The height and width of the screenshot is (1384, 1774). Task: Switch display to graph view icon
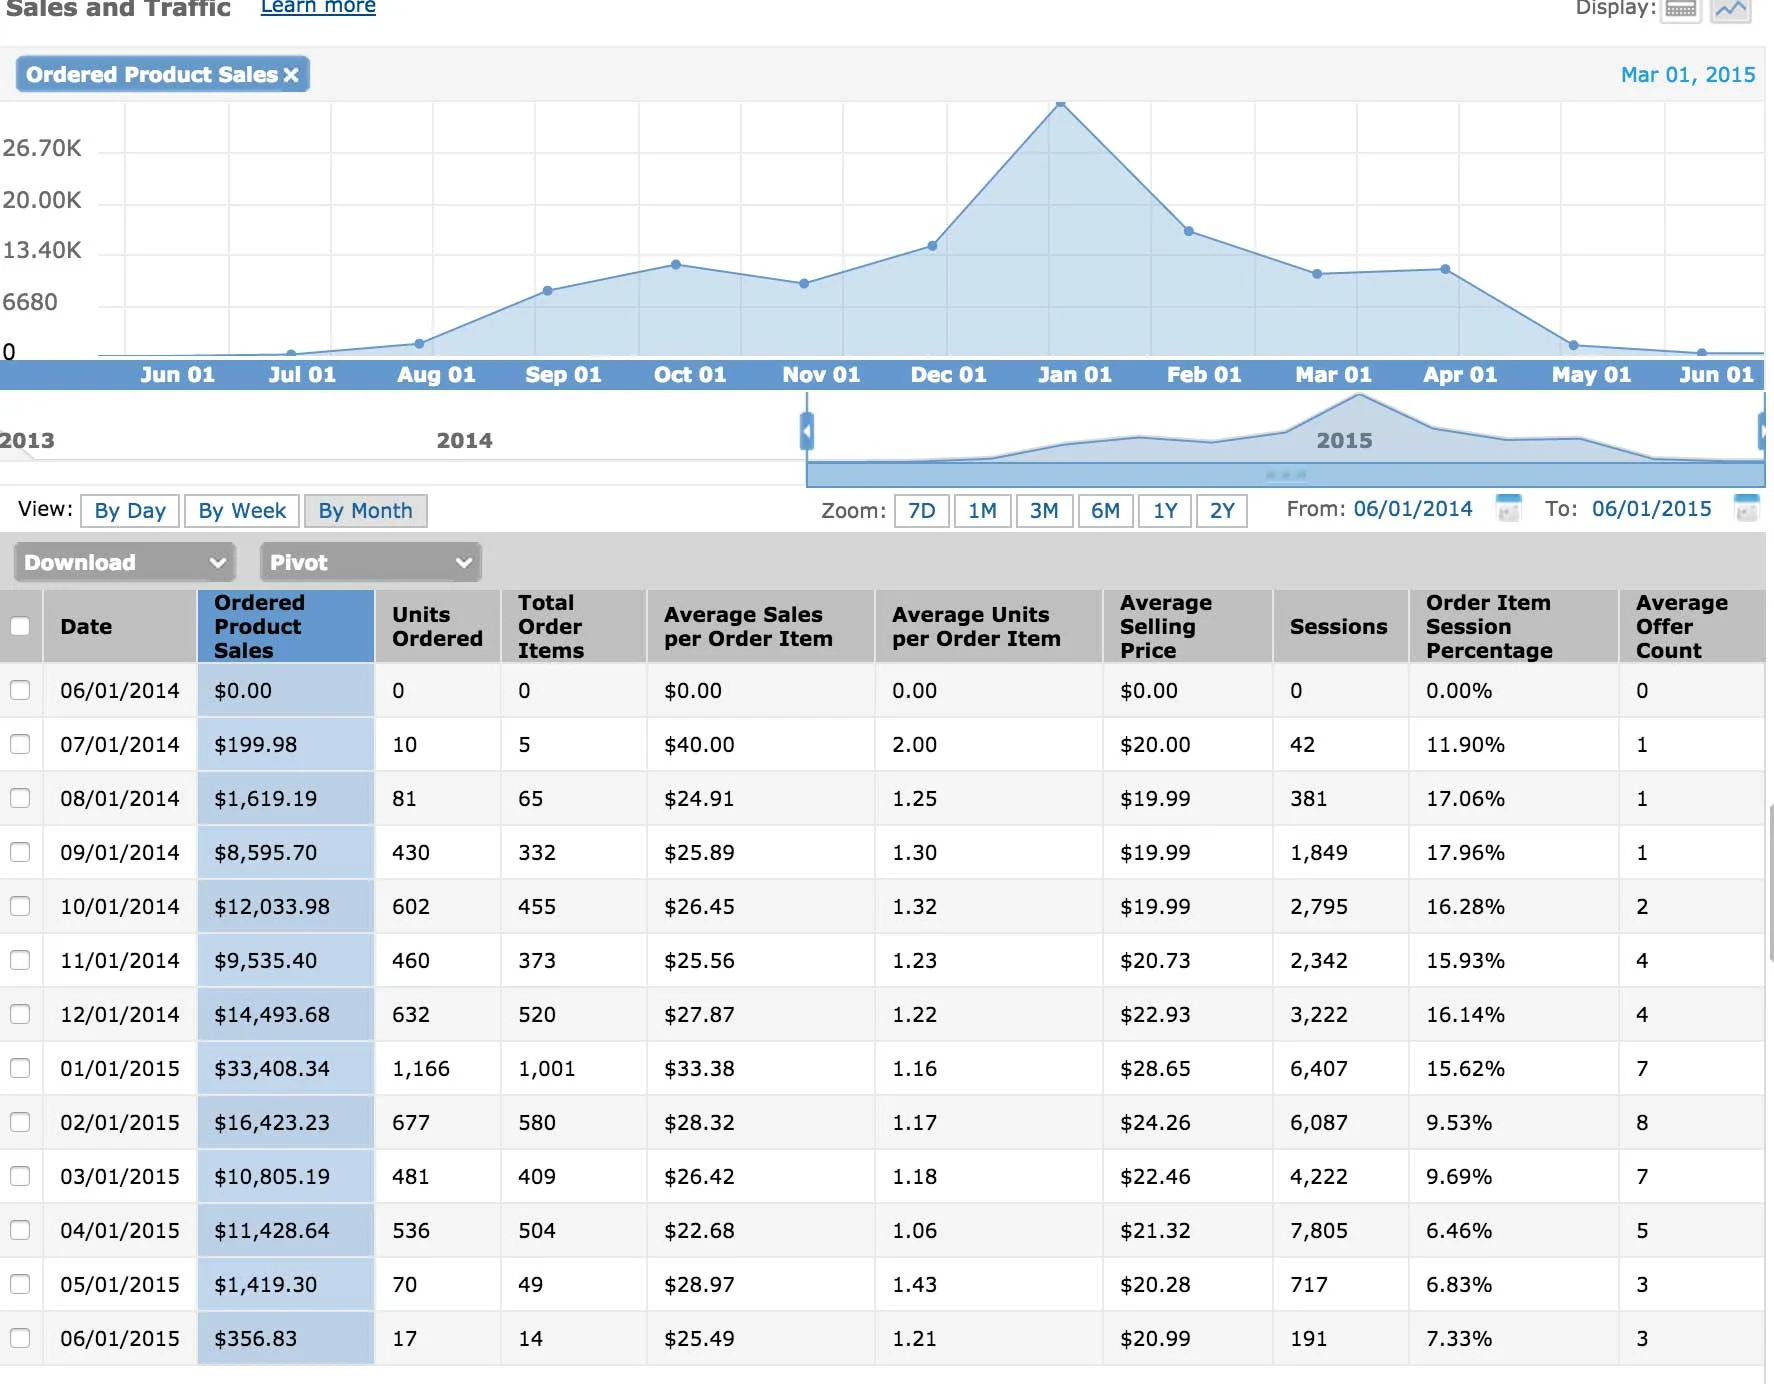[1731, 10]
